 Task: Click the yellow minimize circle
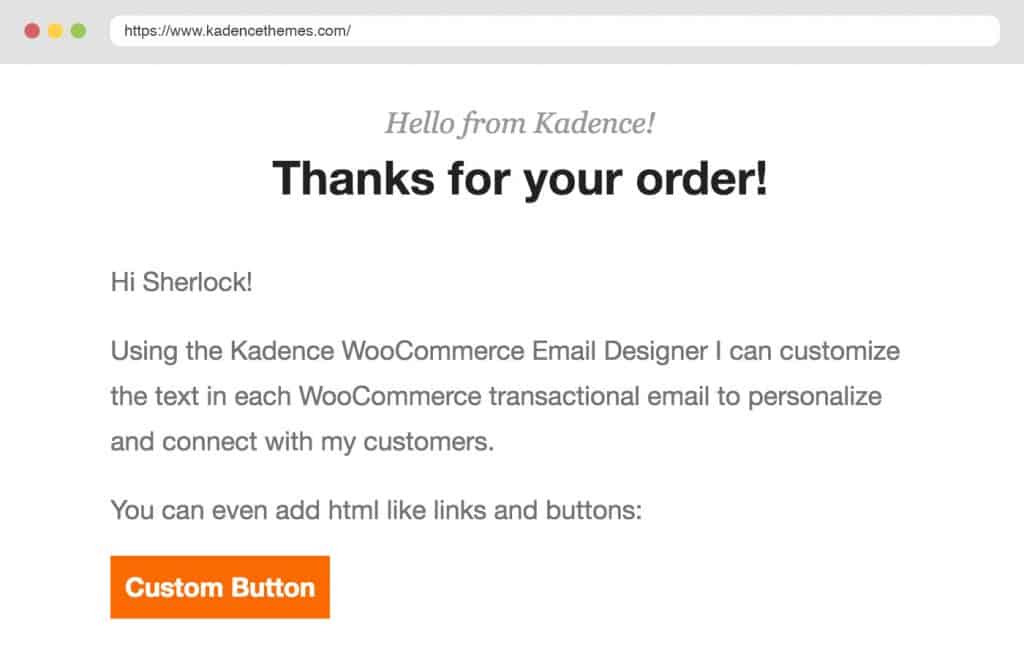coord(56,31)
